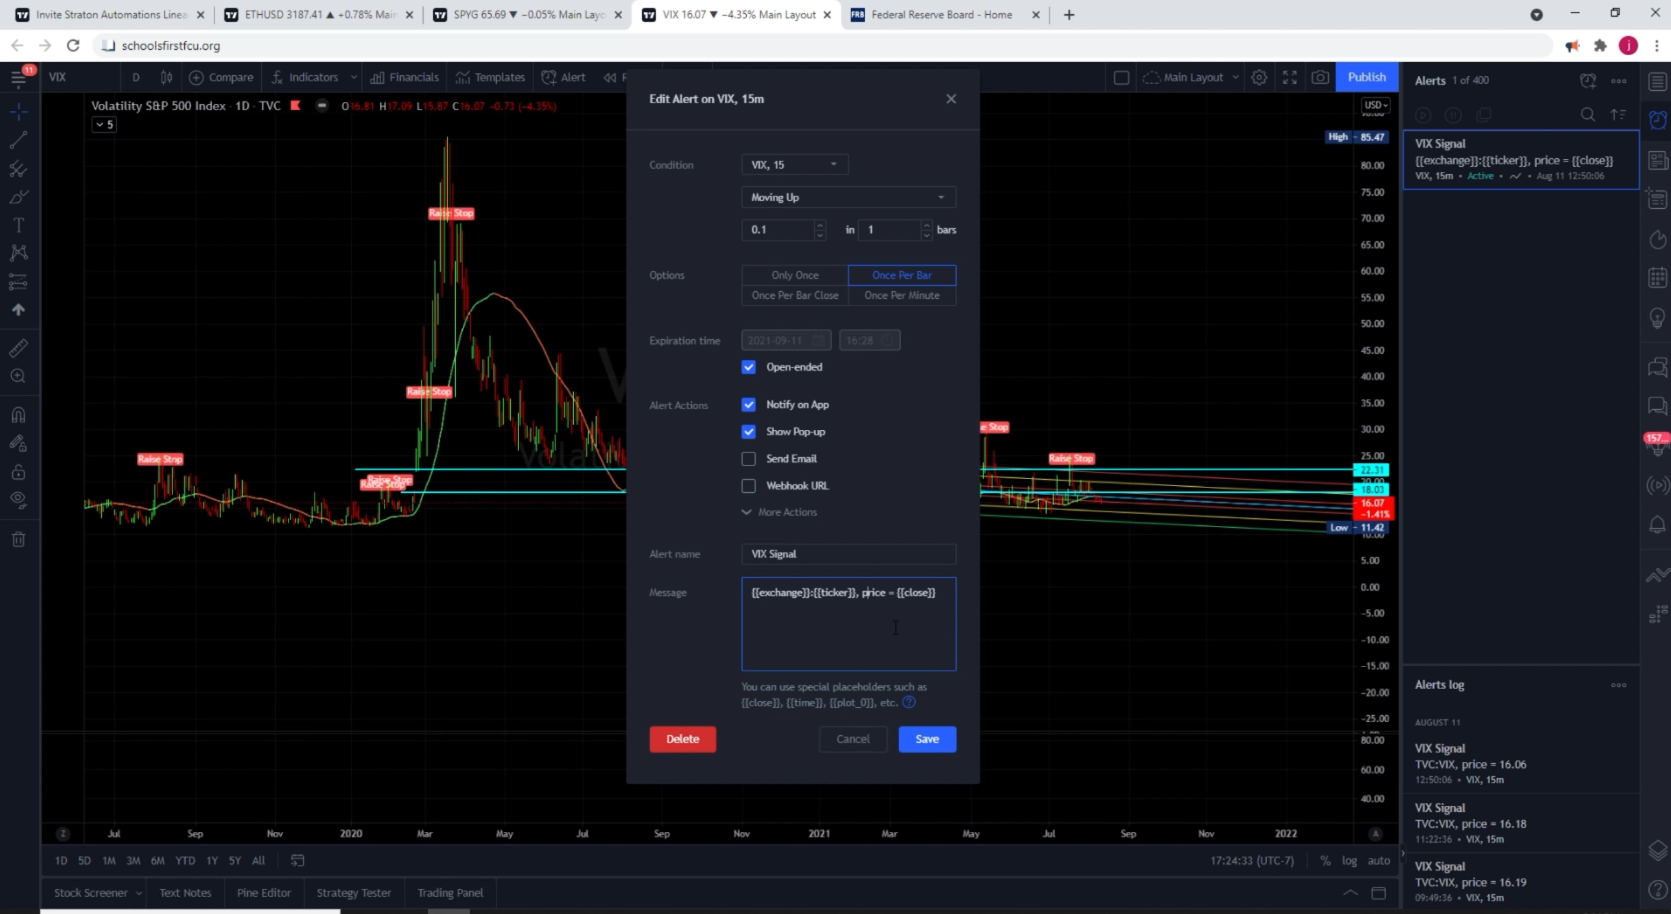Click the snapshot camera icon
This screenshot has height=914, width=1671.
point(1320,77)
